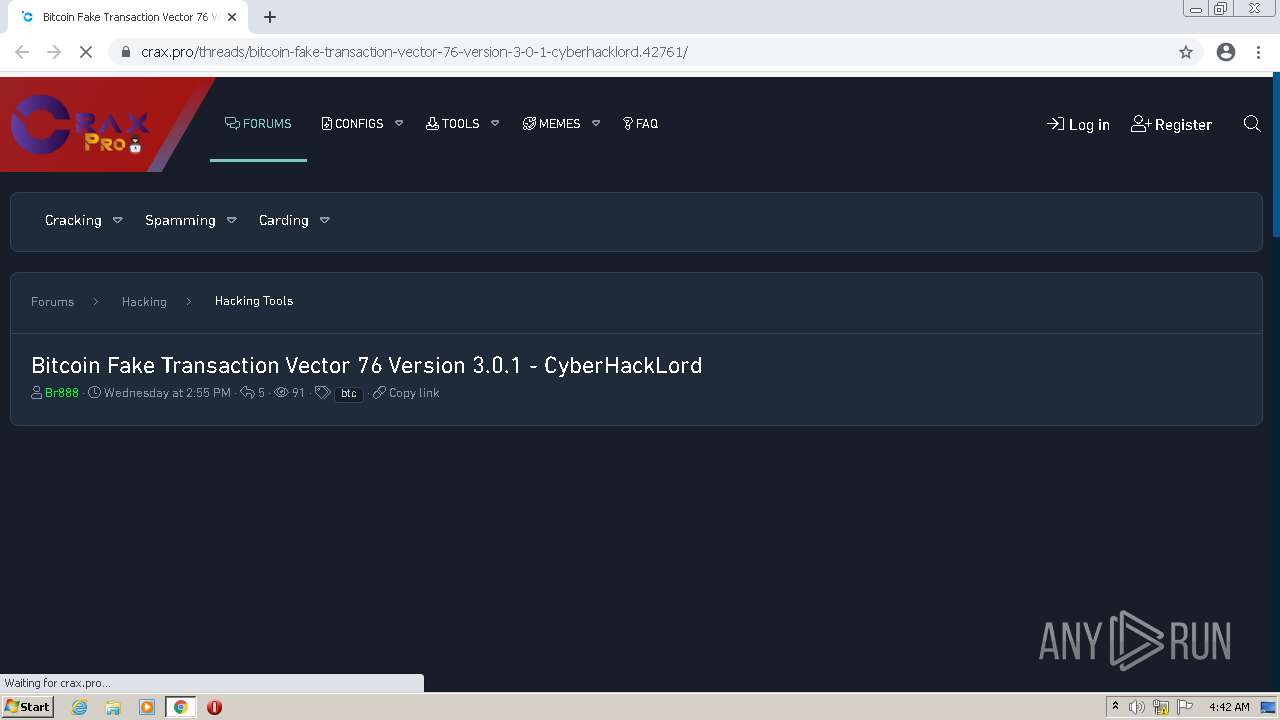Expand the MEMES dropdown arrow

(x=596, y=124)
